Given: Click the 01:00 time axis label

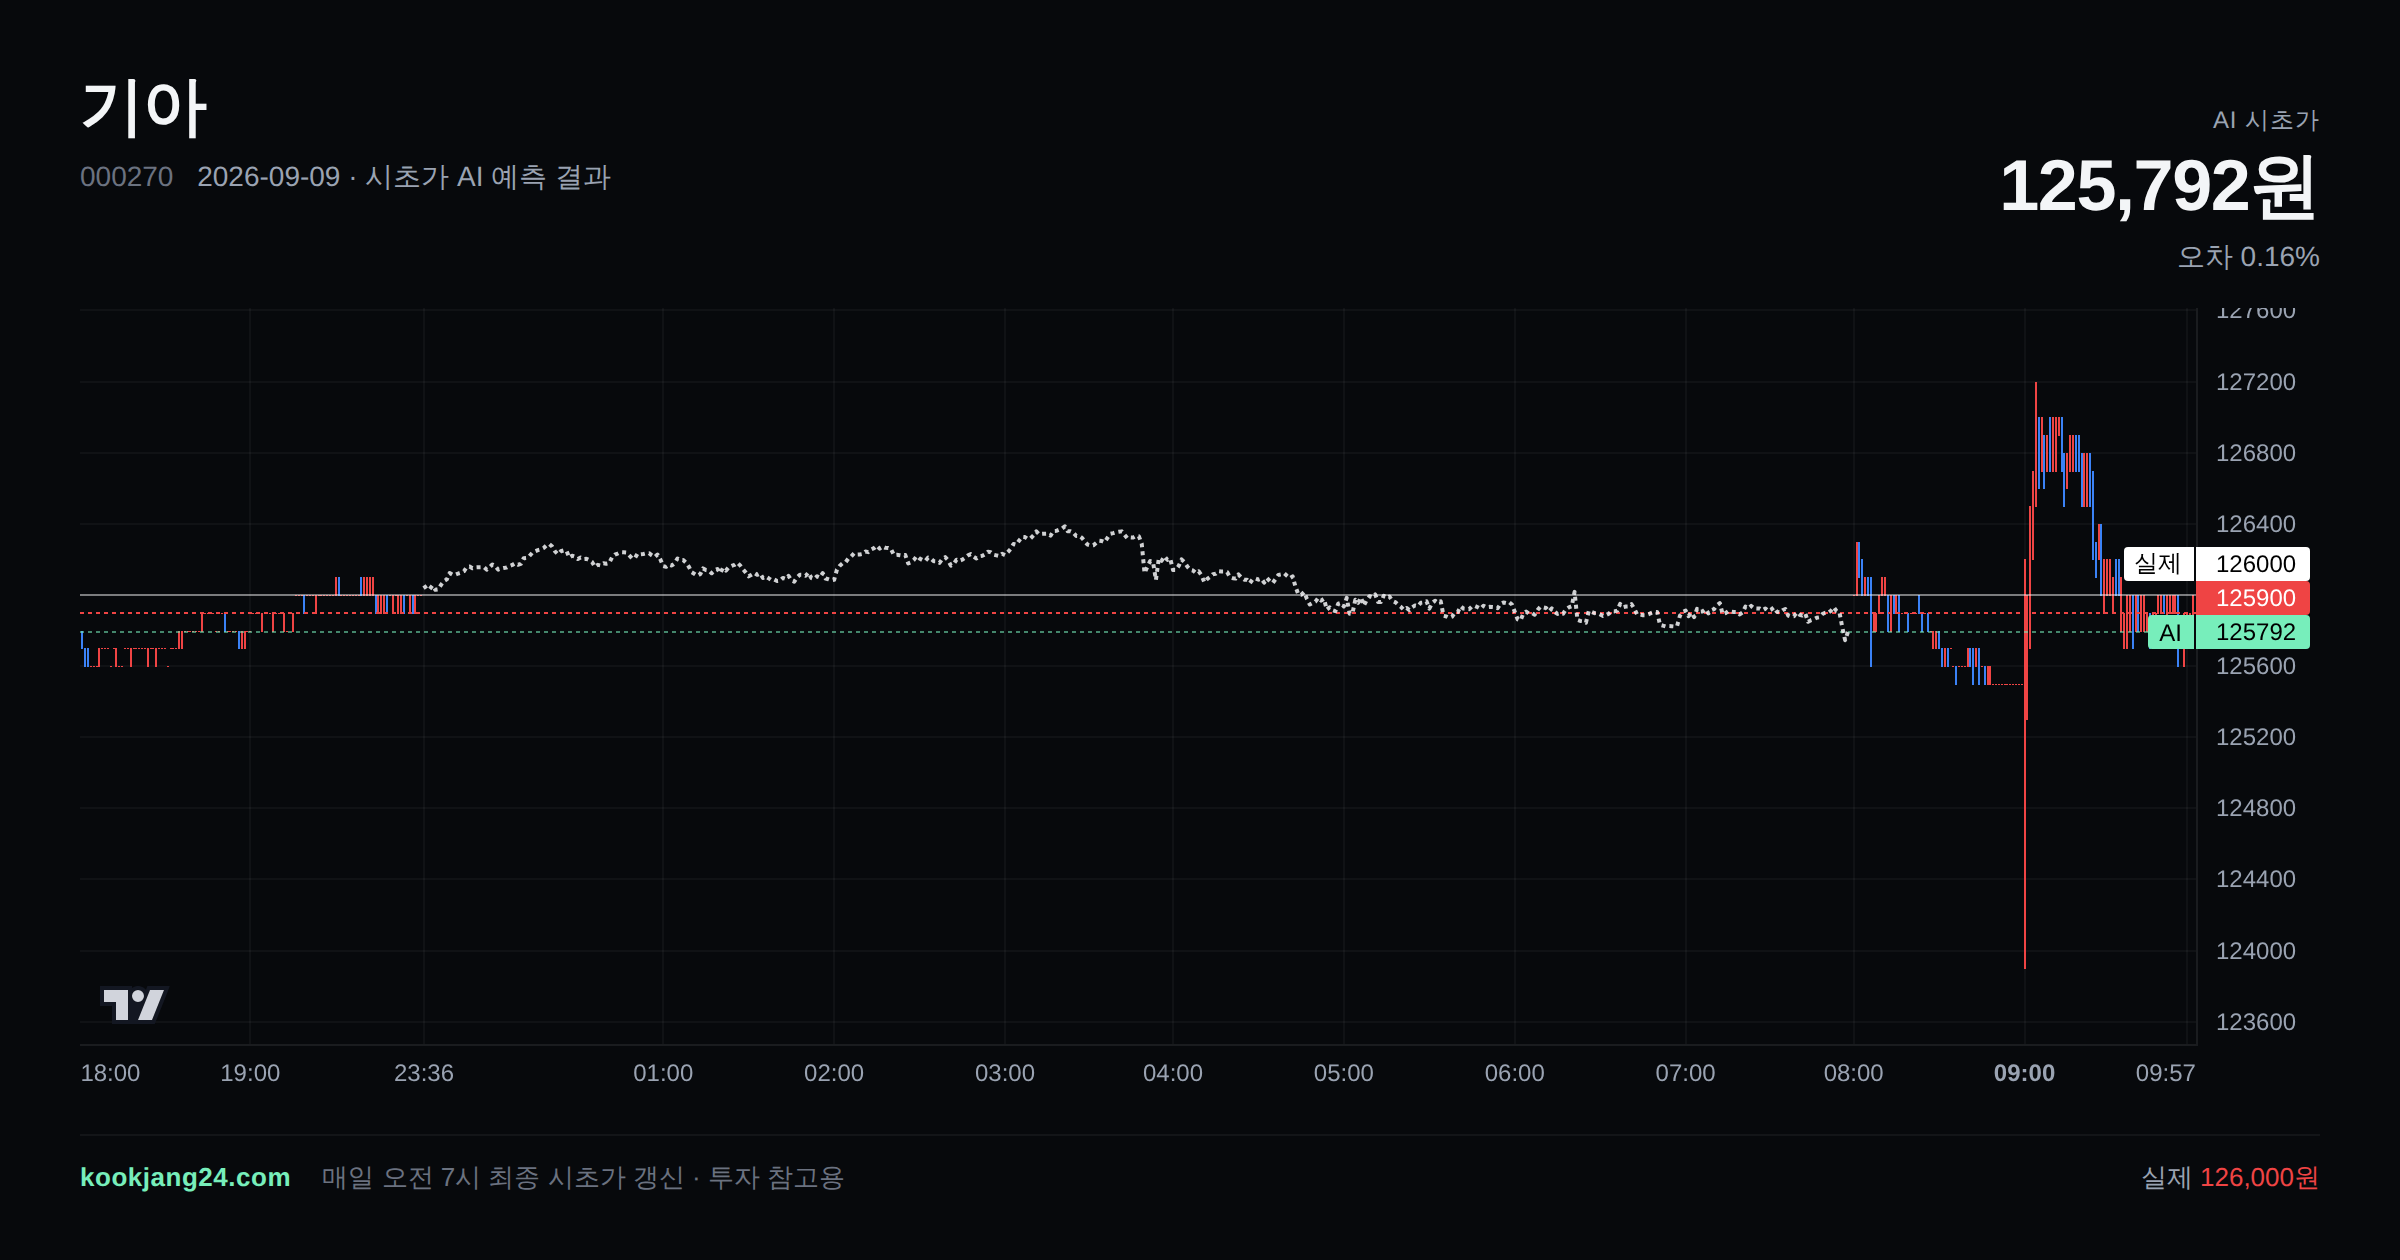Looking at the screenshot, I should coord(663,1073).
